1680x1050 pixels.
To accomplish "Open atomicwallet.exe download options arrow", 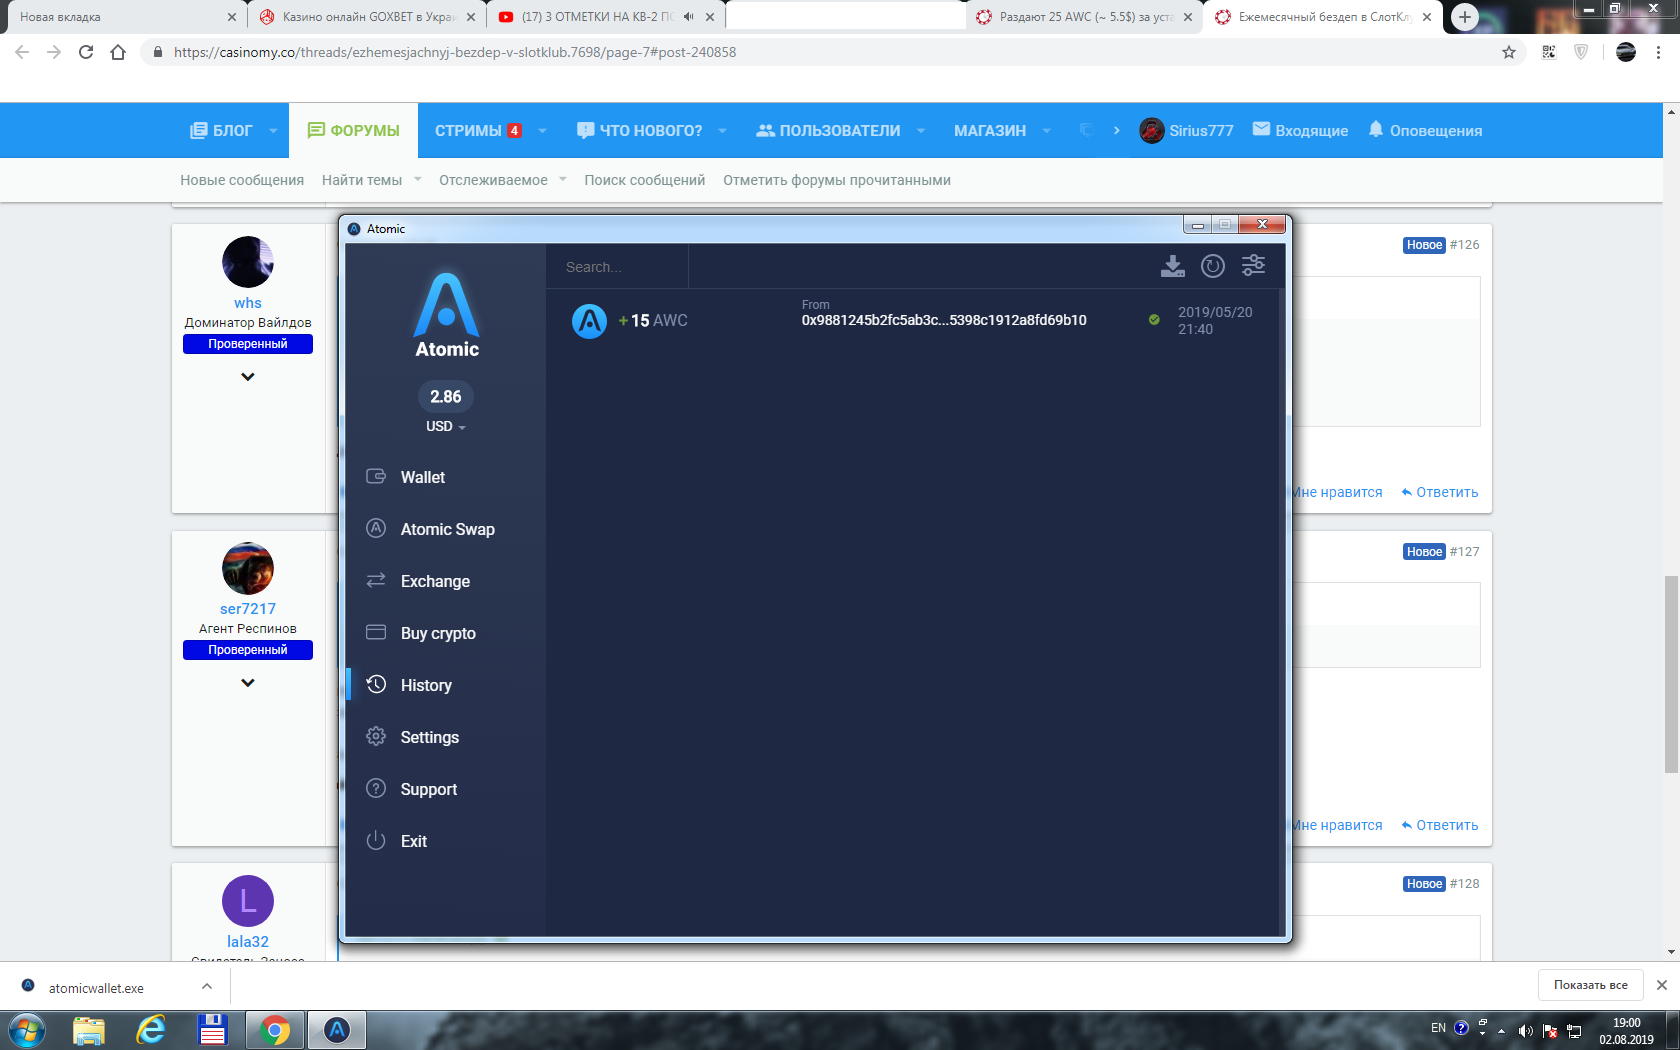I will (206, 986).
